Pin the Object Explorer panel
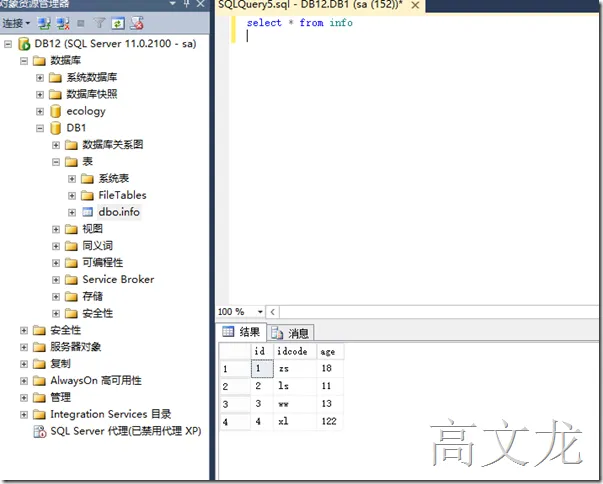The image size is (603, 484). pos(187,4)
